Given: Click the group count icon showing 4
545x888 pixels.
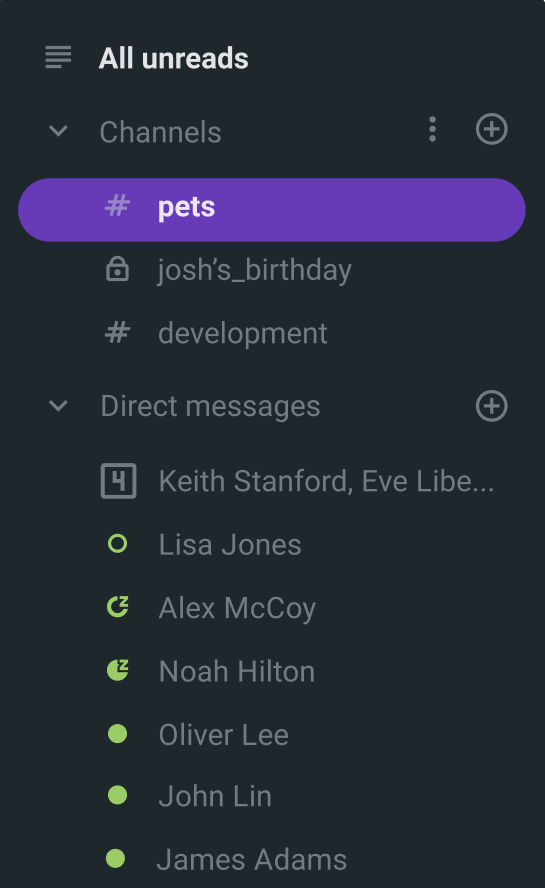Looking at the screenshot, I should click(118, 481).
